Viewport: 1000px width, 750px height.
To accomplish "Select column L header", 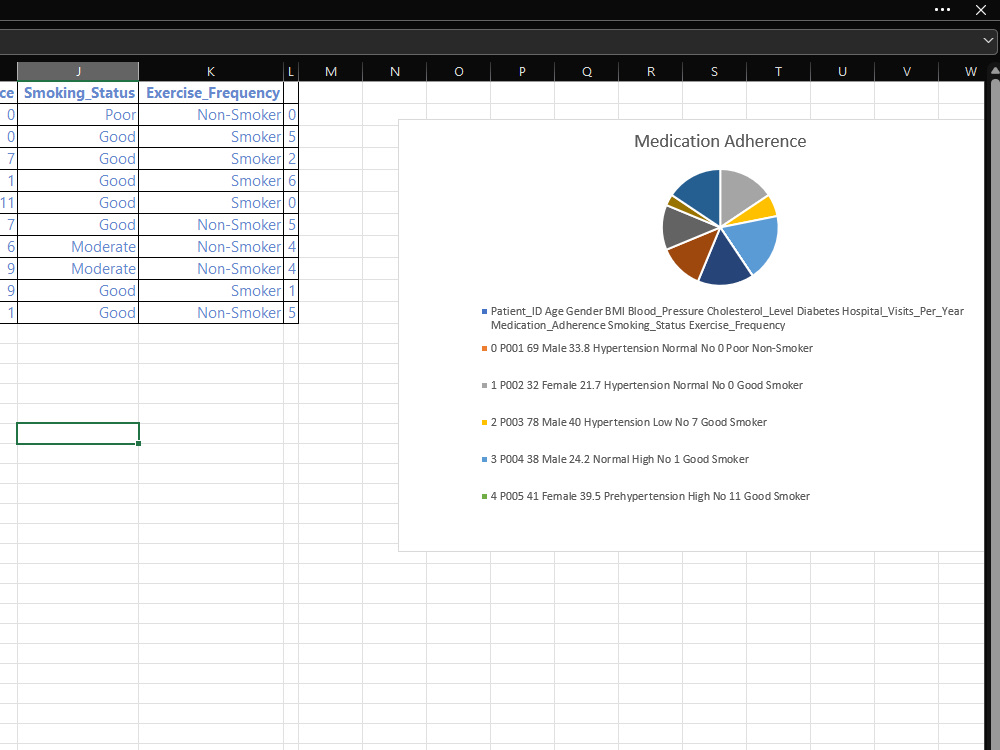I will (x=291, y=71).
